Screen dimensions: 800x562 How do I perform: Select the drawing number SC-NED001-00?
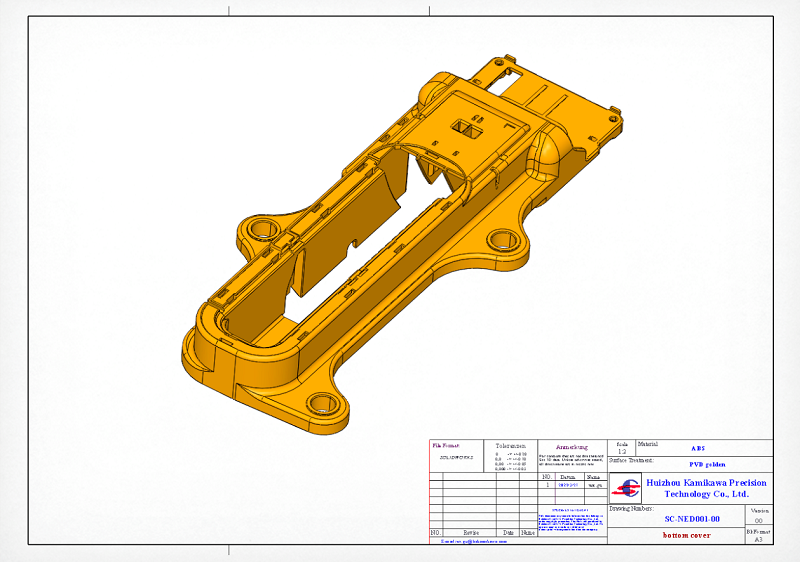coord(692,519)
